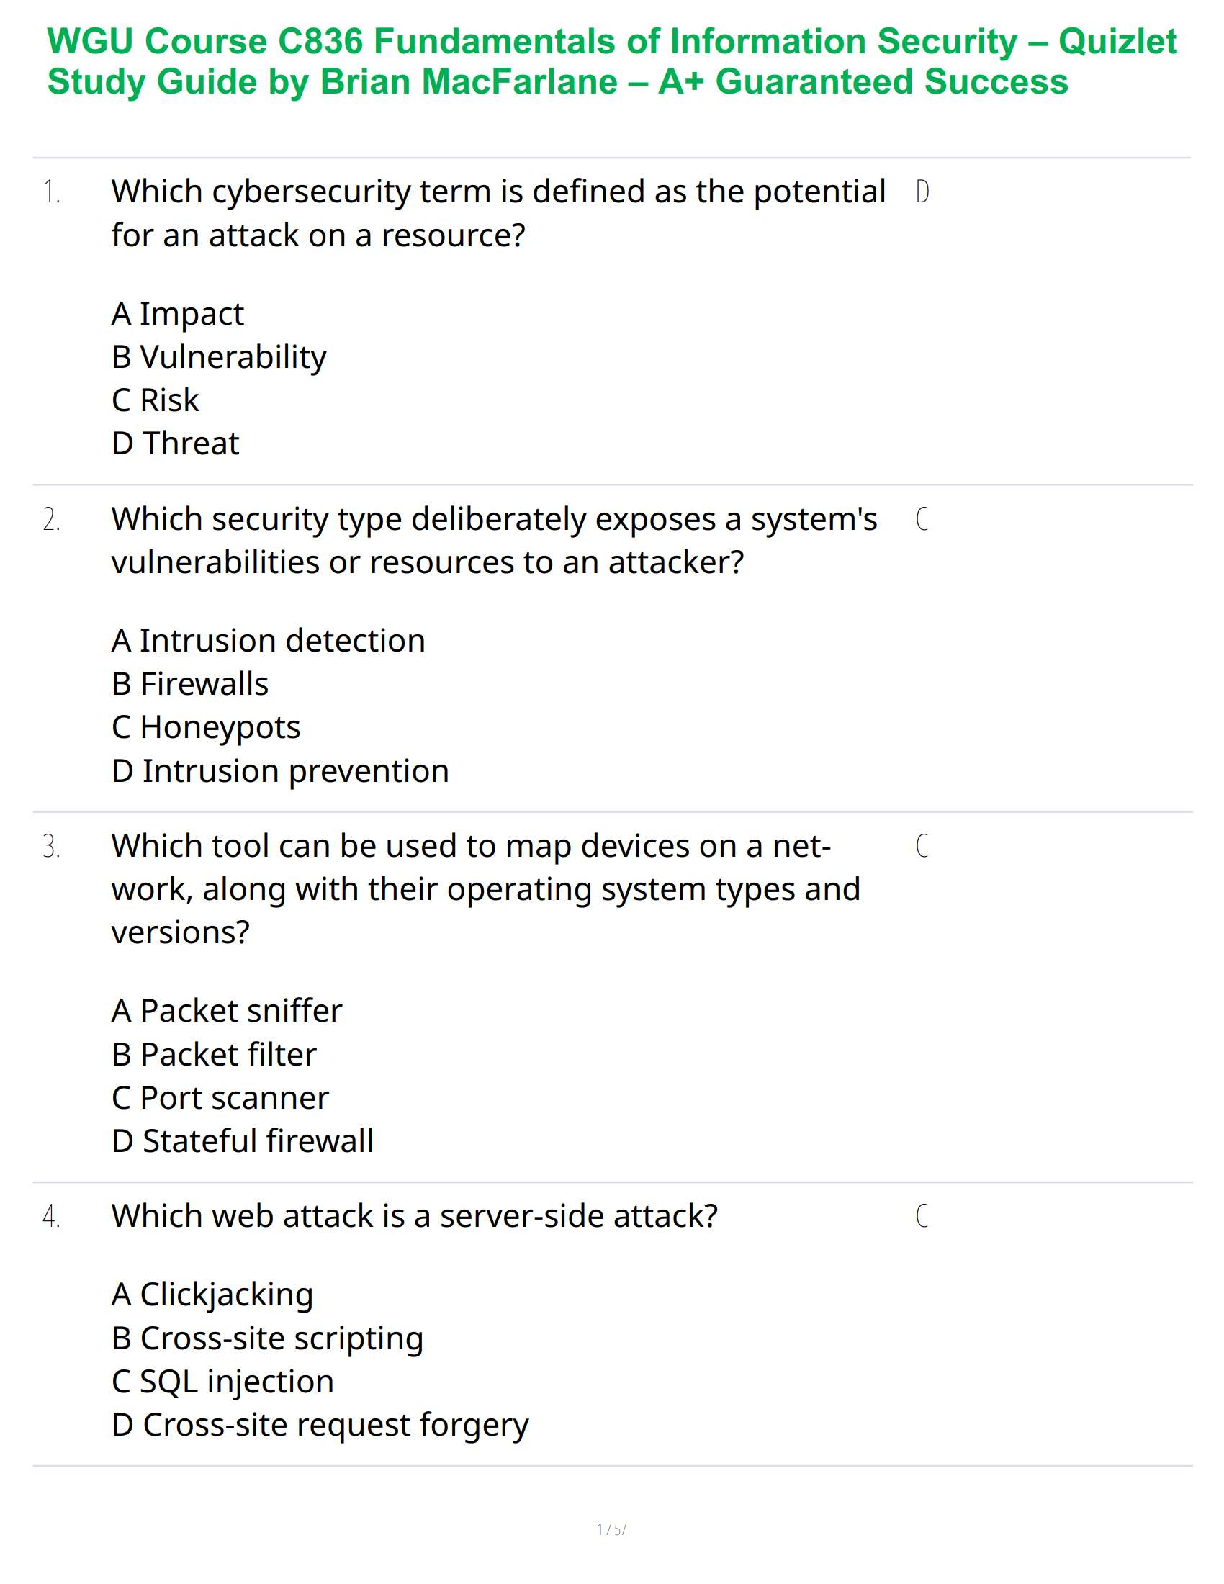Click the 'Which web attack' question text
The image size is (1224, 1584).
pyautogui.click(x=415, y=1216)
